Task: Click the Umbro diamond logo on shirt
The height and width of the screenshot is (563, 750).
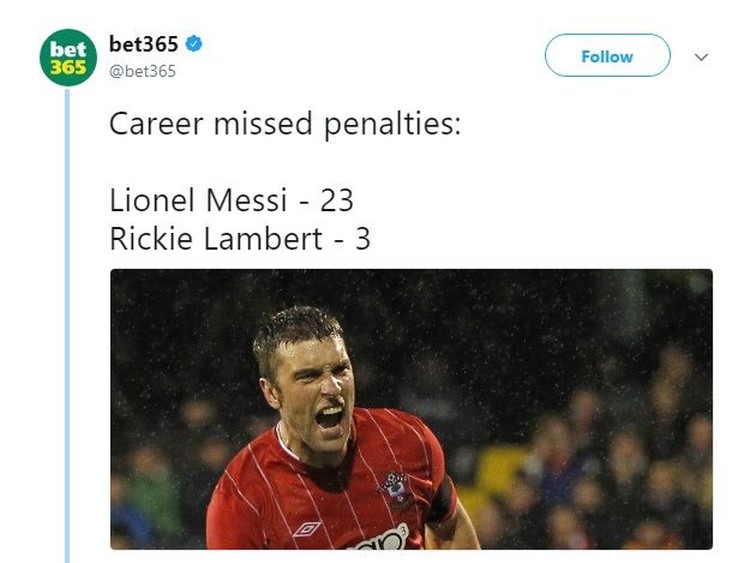Action: (307, 529)
